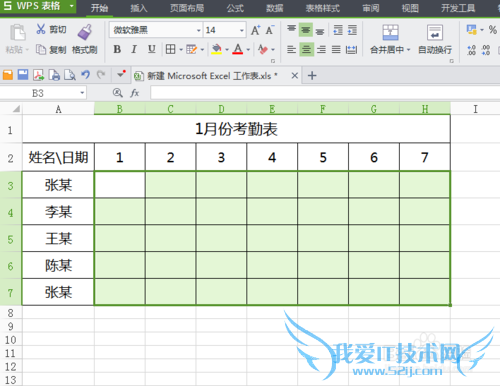This screenshot has height=386, width=500.
Task: Open 合并居中 dropdown arrow
Action: [409, 50]
